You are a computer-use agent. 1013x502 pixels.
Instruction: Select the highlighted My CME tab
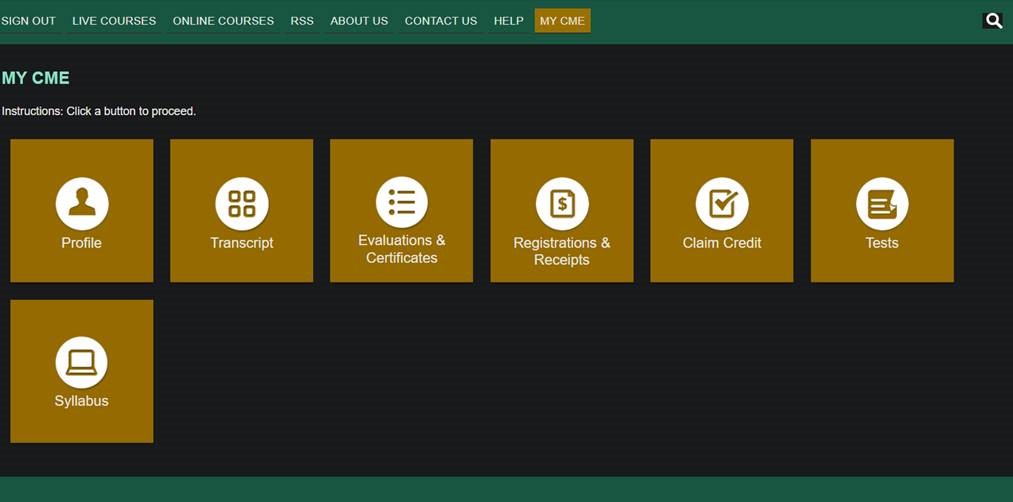[562, 21]
